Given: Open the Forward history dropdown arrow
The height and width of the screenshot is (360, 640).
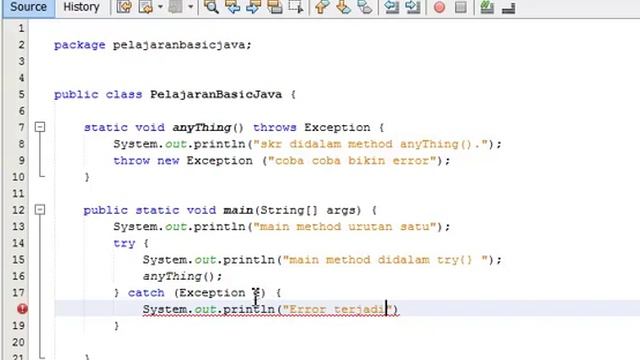Looking at the screenshot, I should (x=190, y=7).
